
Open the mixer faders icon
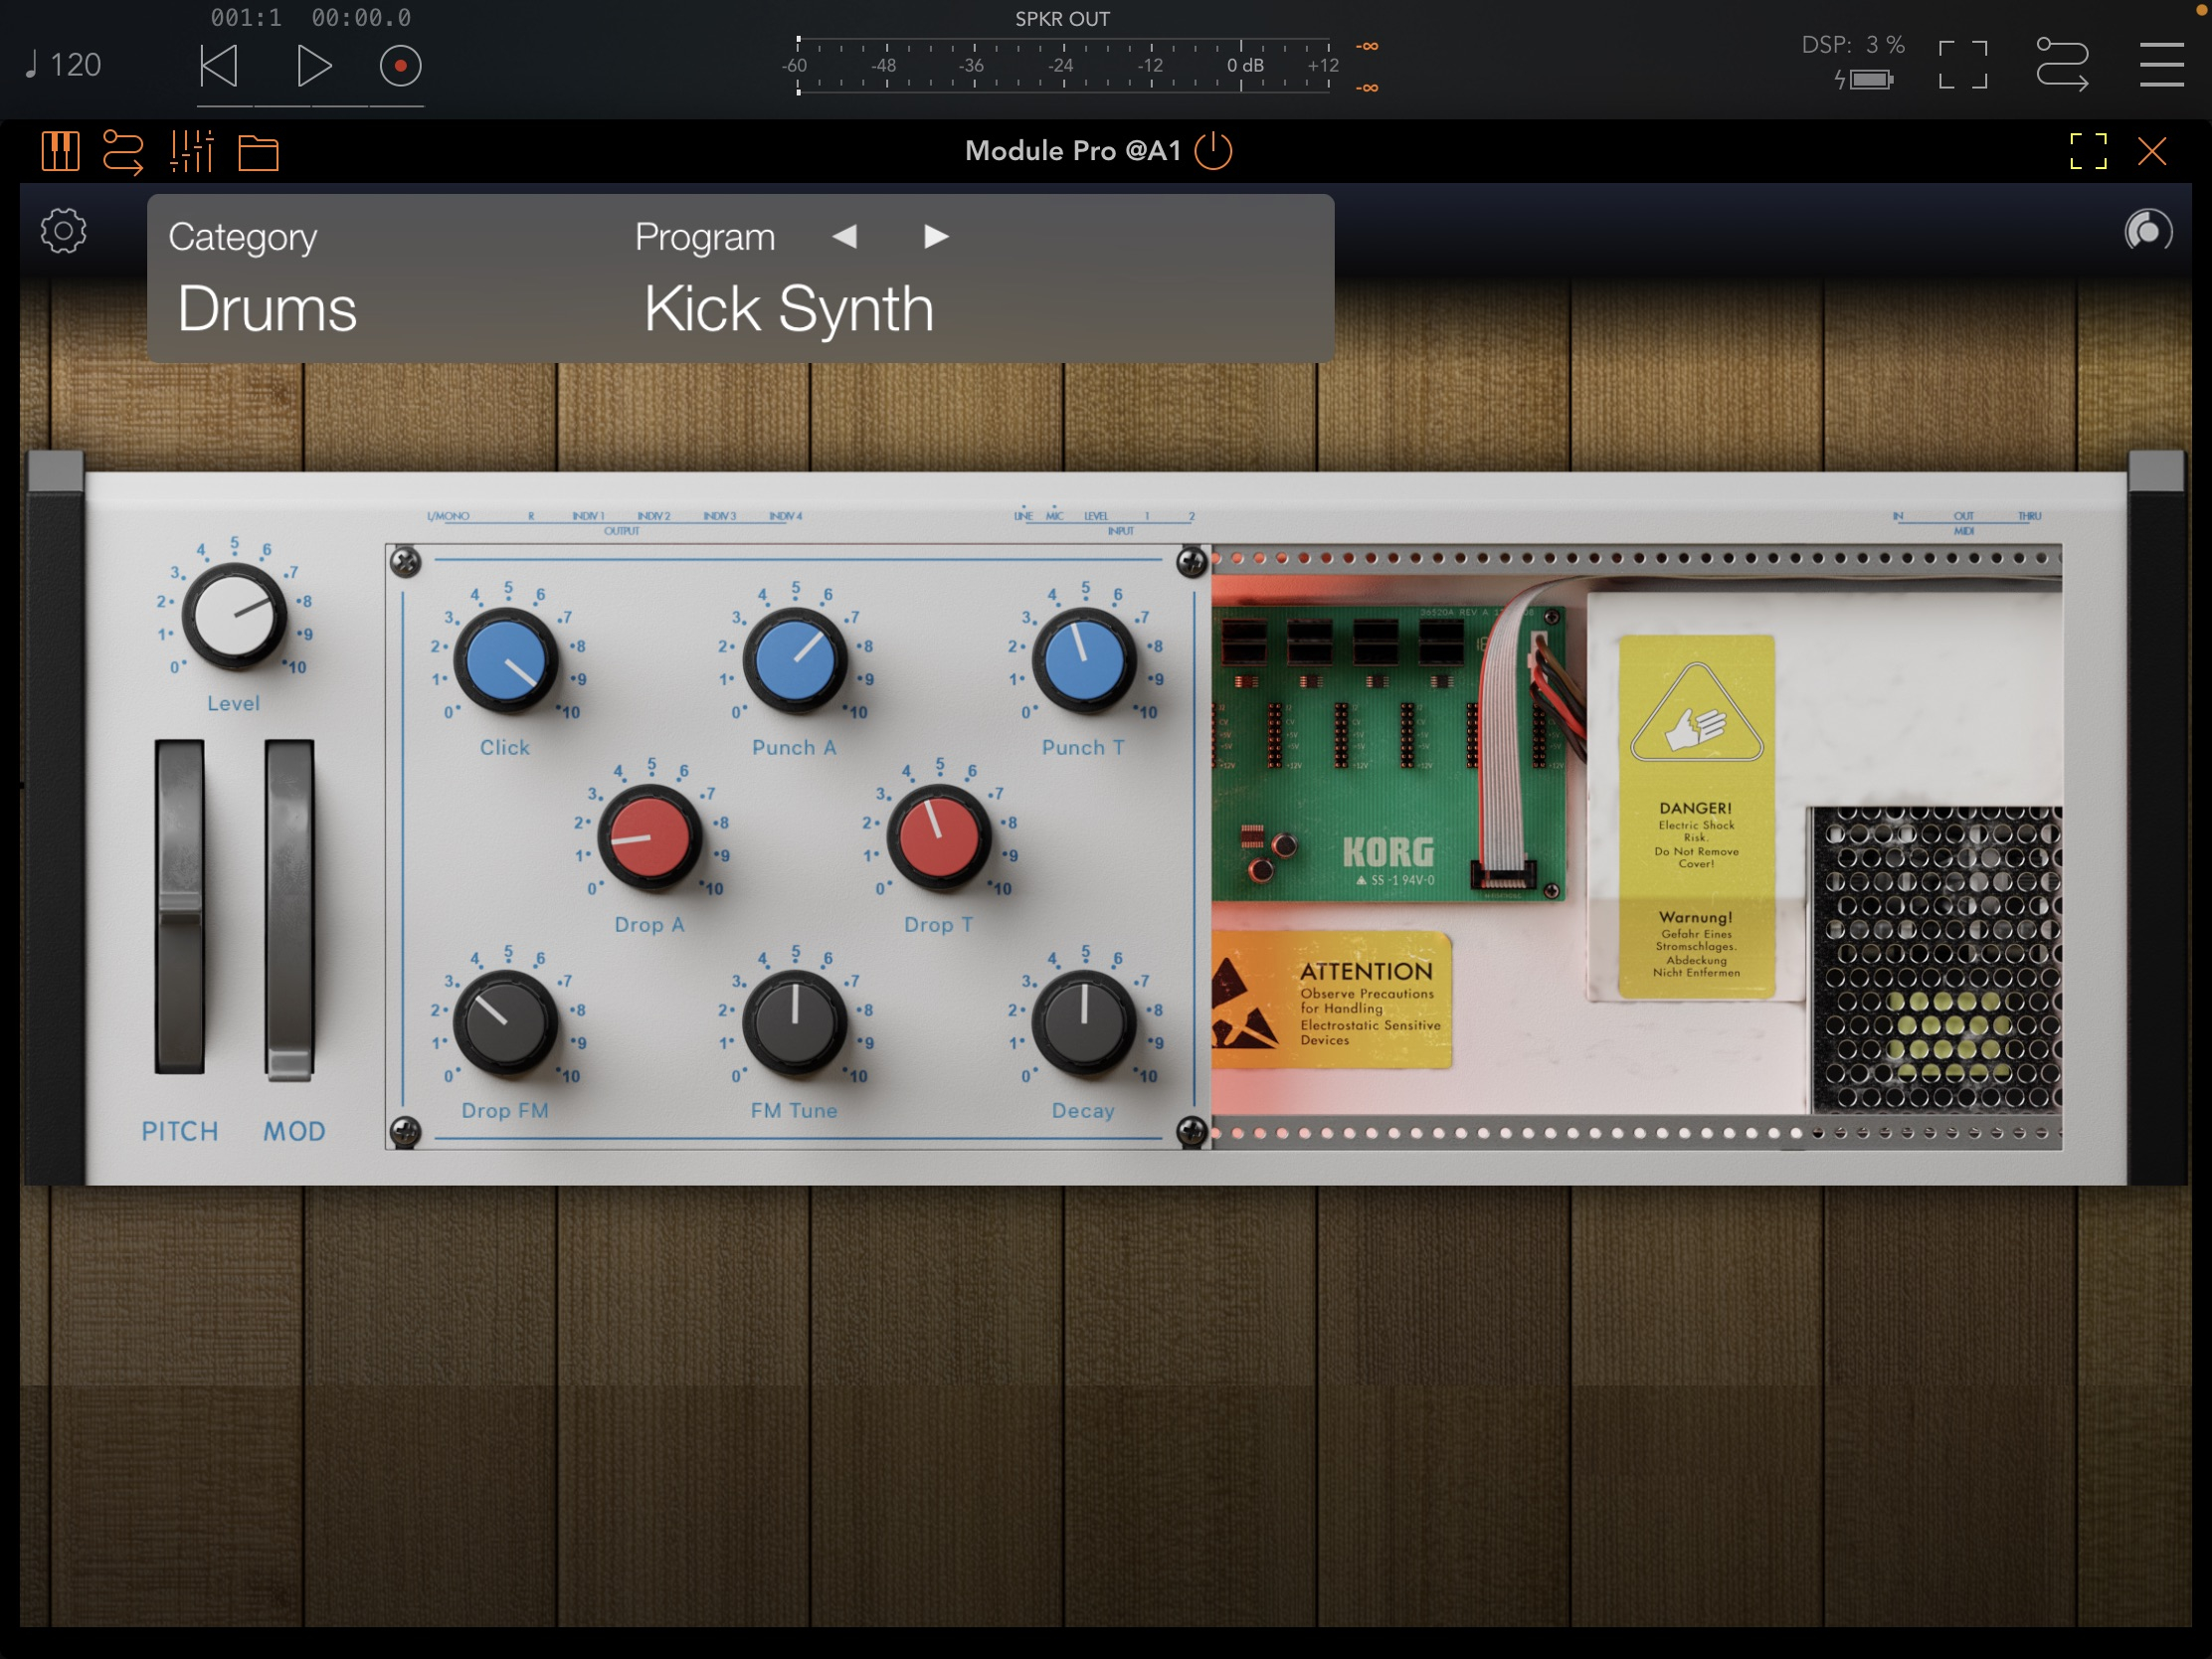[x=191, y=152]
